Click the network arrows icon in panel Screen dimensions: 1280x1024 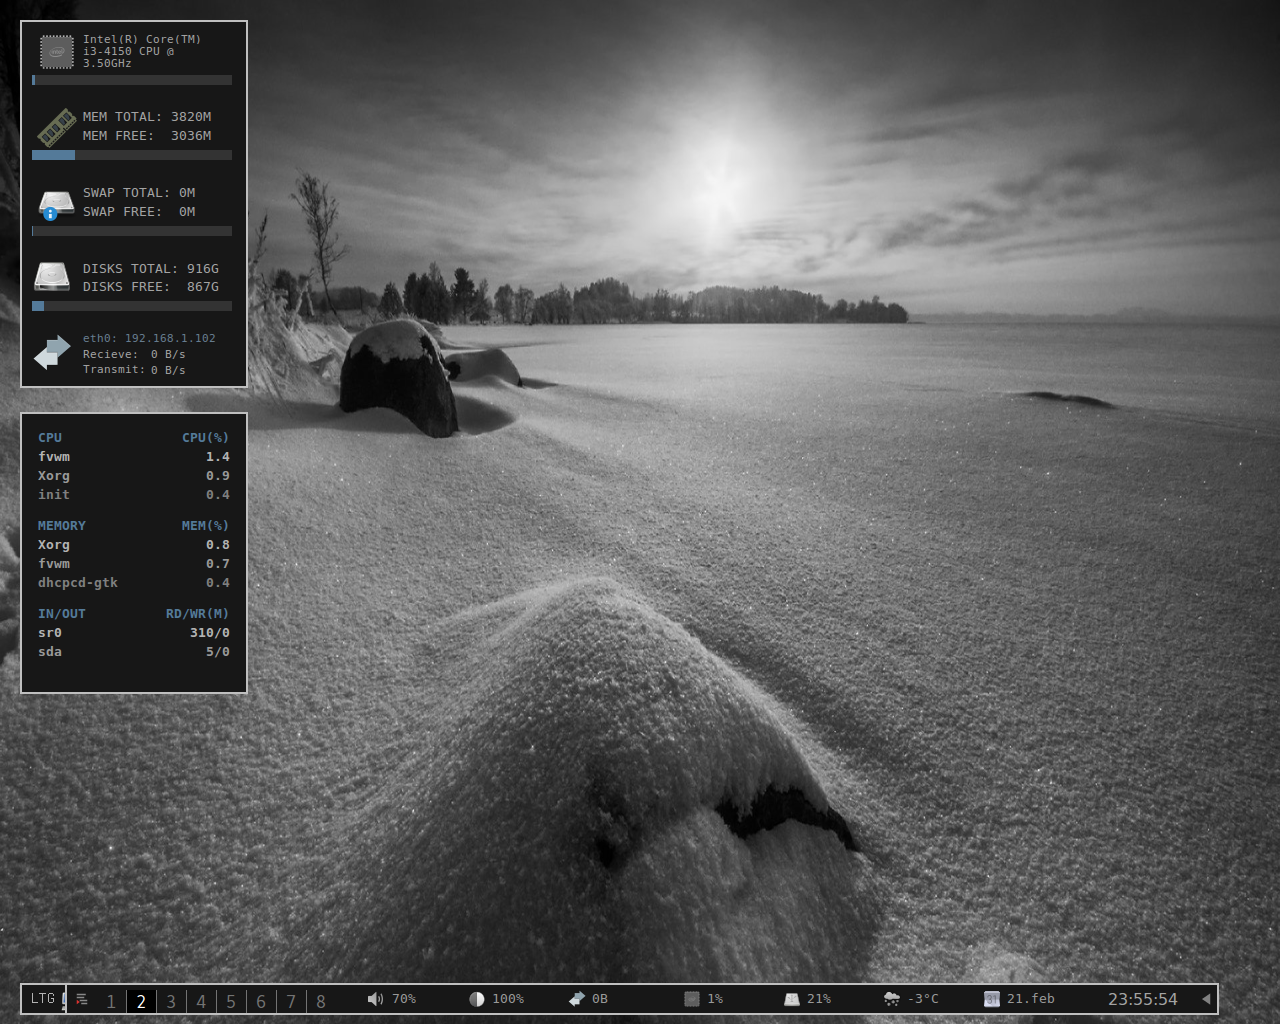tap(577, 999)
